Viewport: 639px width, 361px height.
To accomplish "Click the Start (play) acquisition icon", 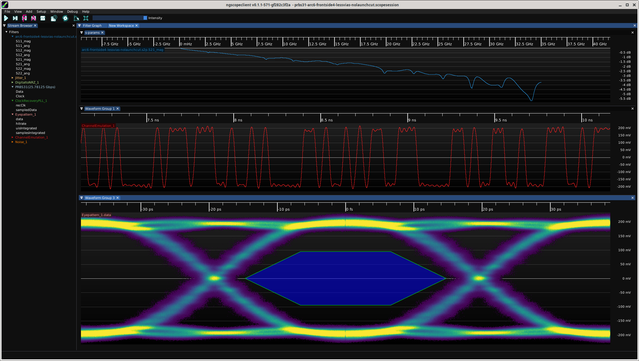I will pyautogui.click(x=6, y=18).
